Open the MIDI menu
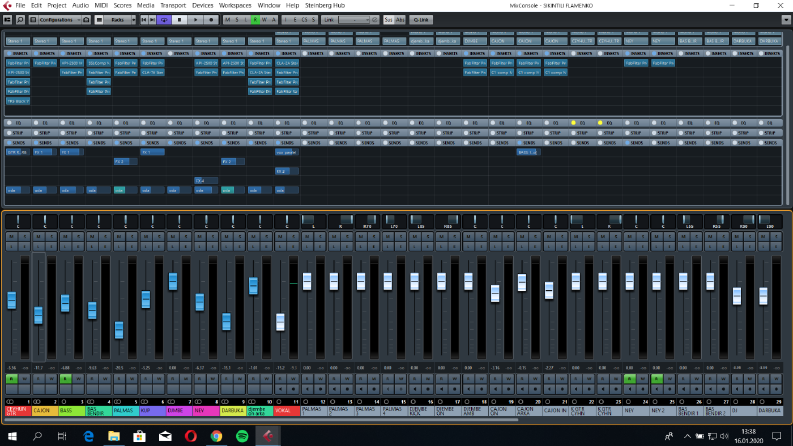Viewport: 793px width, 446px height. [x=101, y=6]
